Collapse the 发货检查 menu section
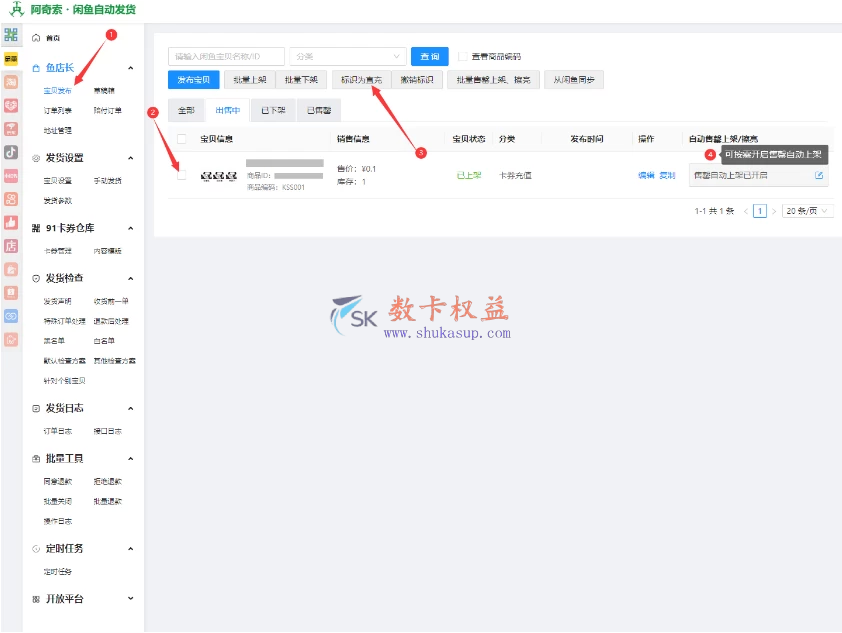This screenshot has height=633, width=842. click(130, 279)
